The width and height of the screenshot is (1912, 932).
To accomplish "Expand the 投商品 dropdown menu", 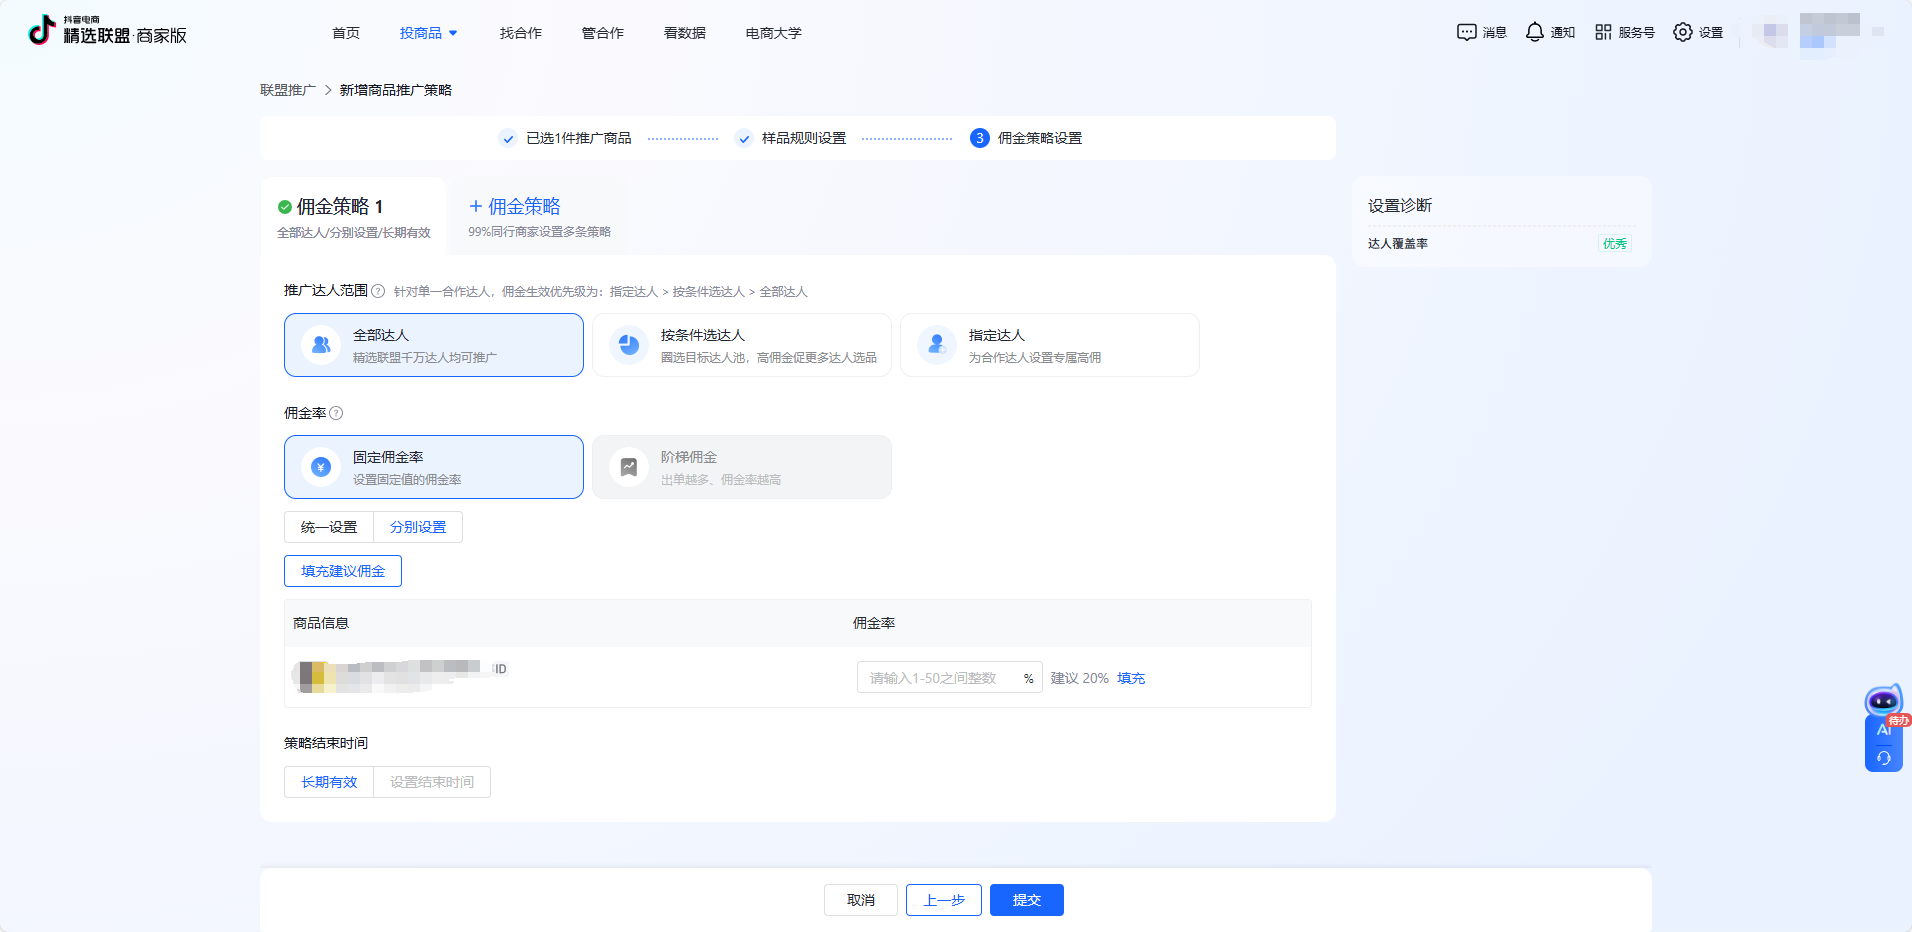I will pyautogui.click(x=428, y=33).
